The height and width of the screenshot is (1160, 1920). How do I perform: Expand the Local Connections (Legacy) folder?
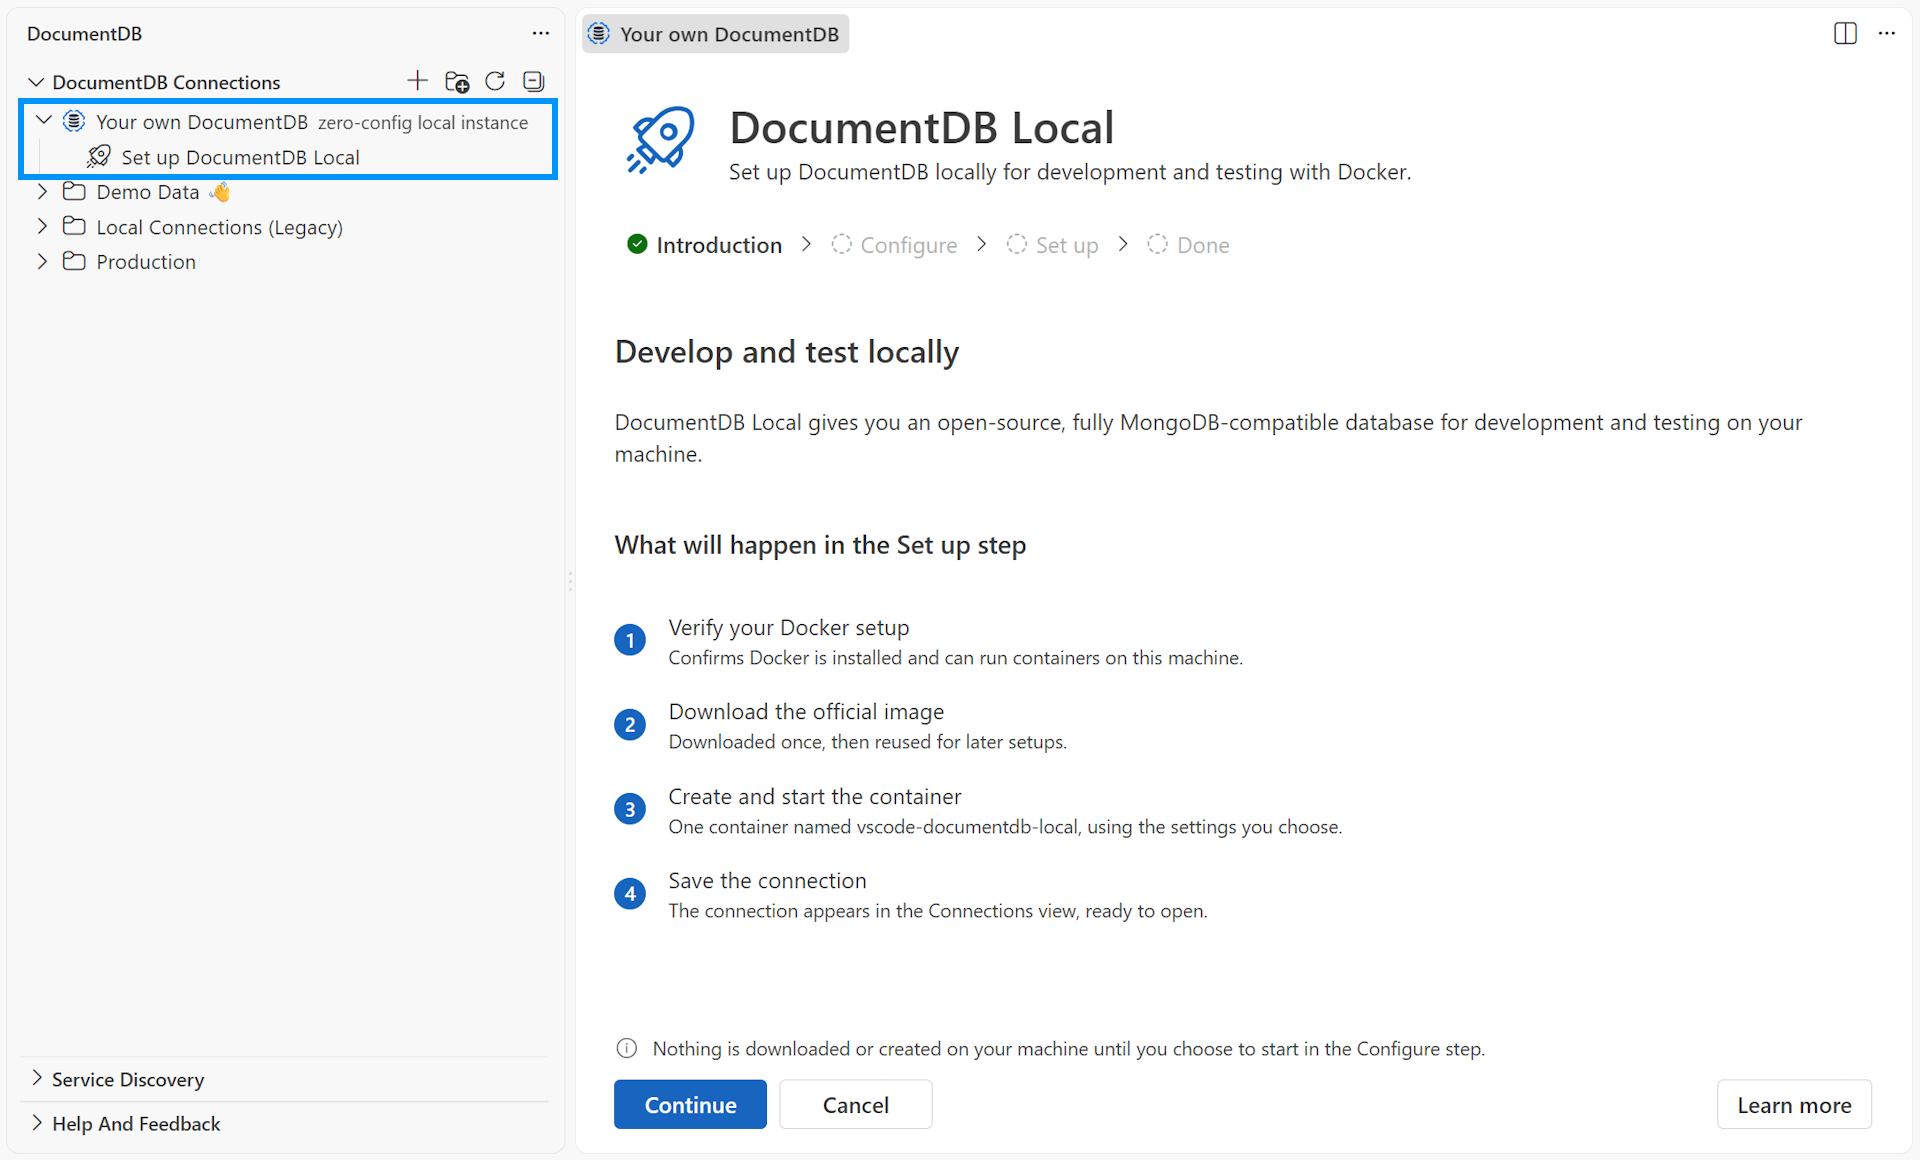(42, 226)
